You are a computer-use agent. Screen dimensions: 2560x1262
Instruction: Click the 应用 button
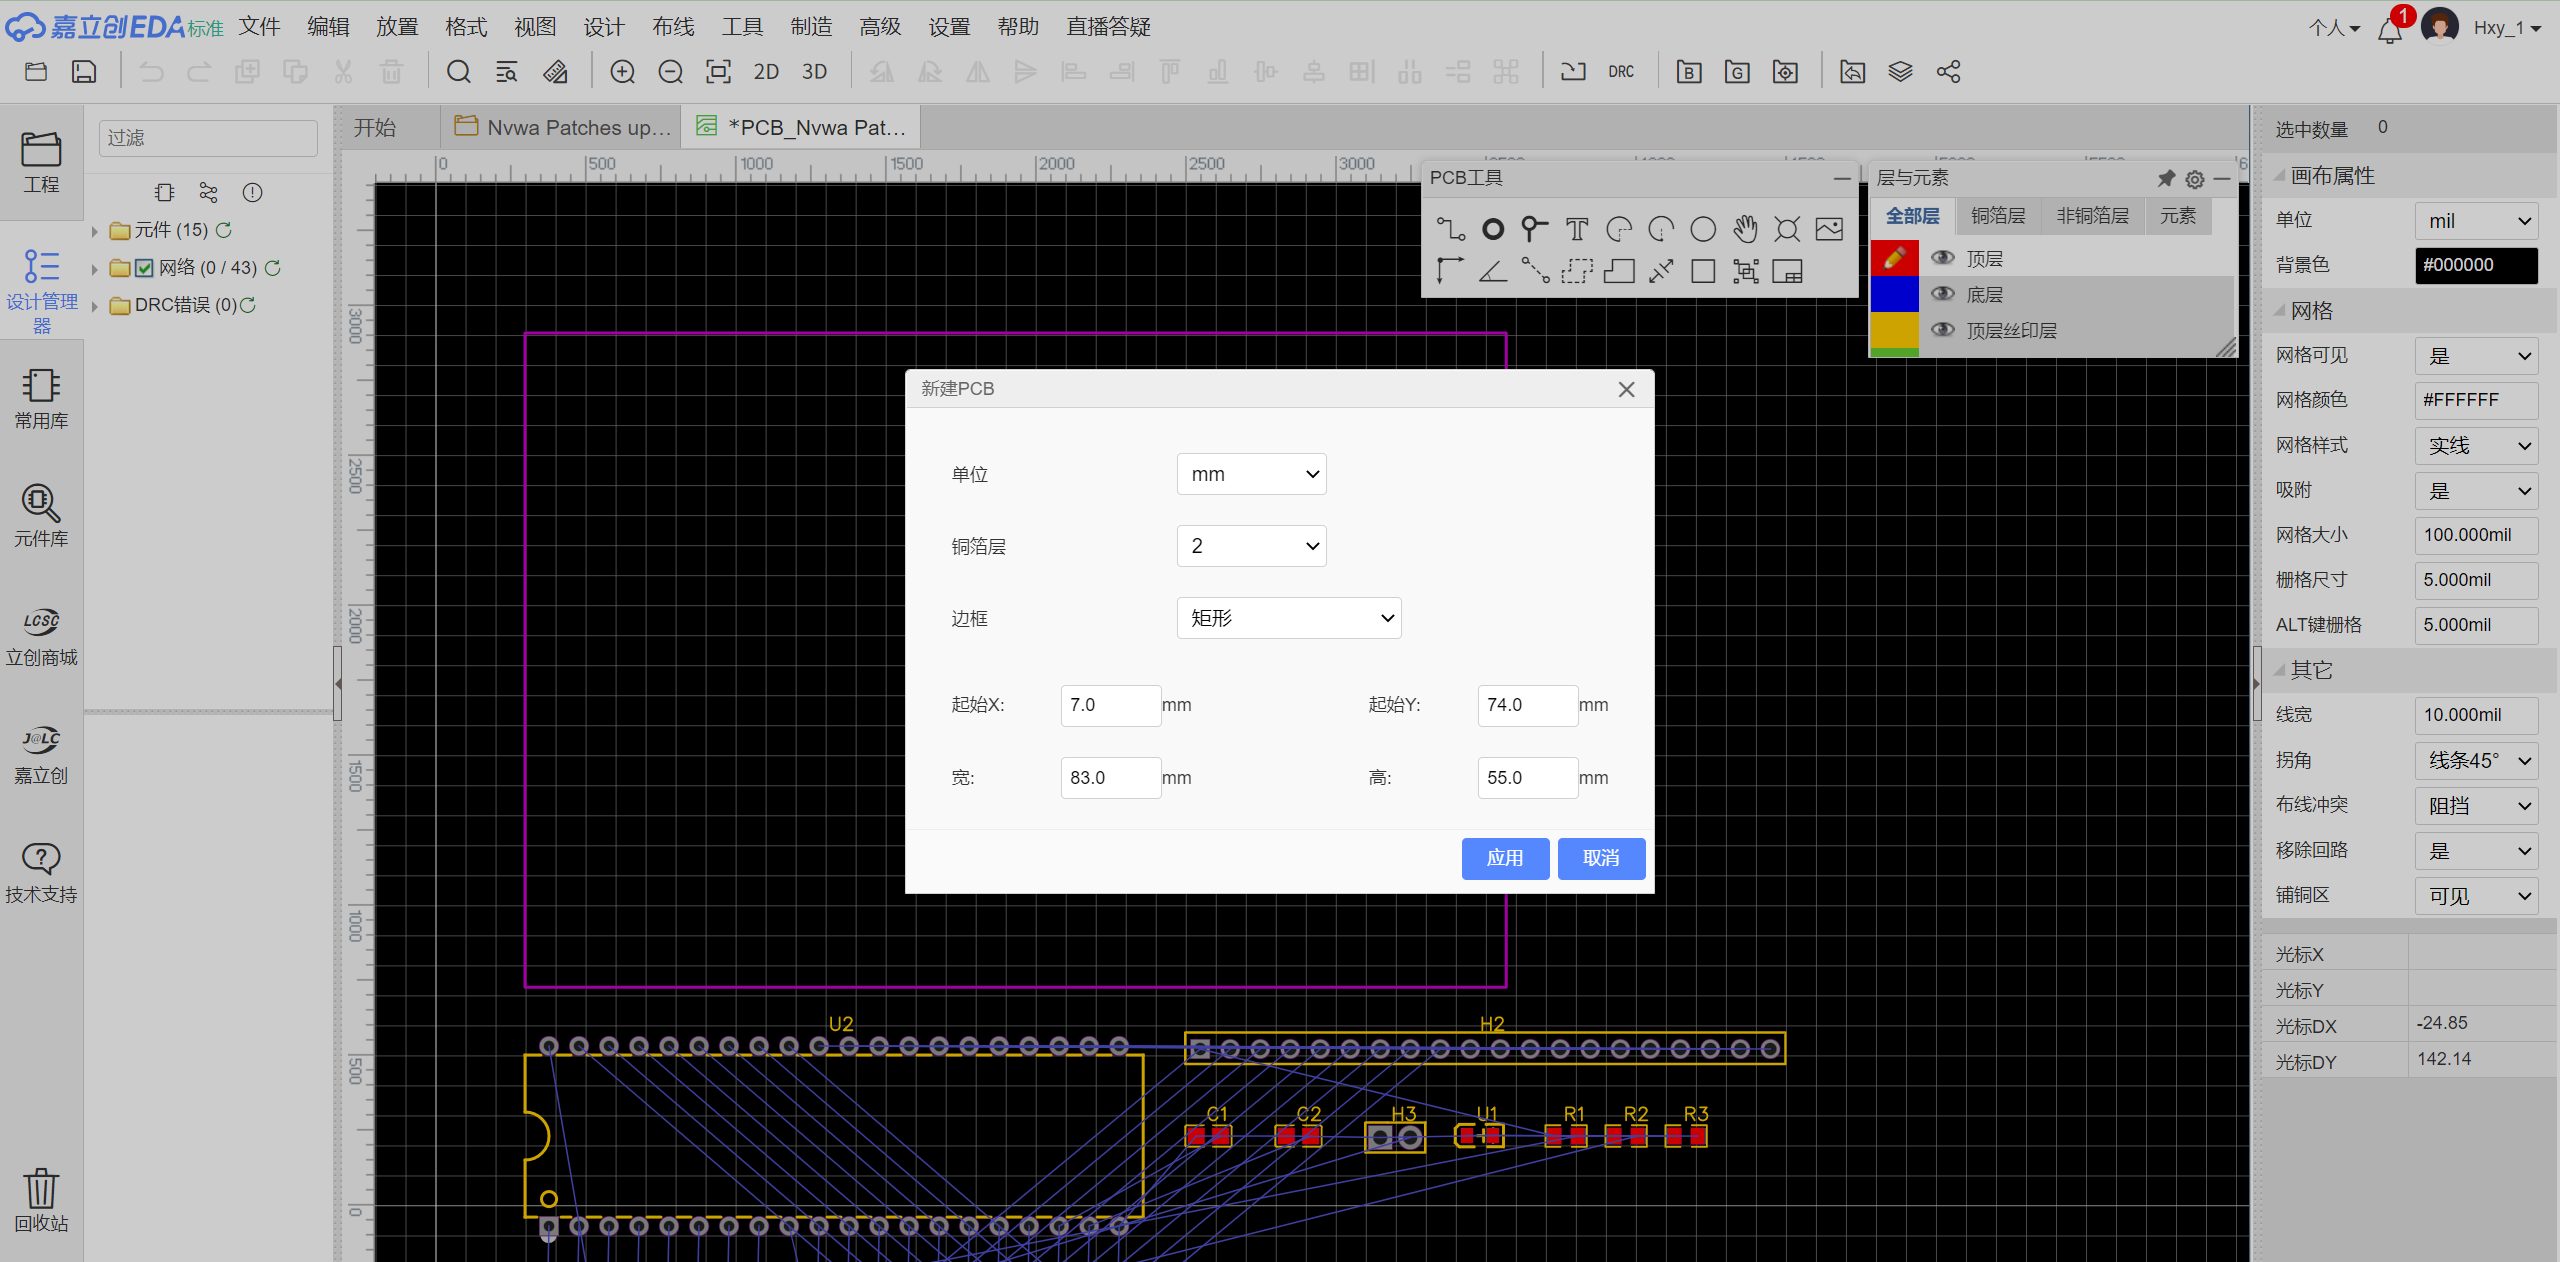[1504, 858]
